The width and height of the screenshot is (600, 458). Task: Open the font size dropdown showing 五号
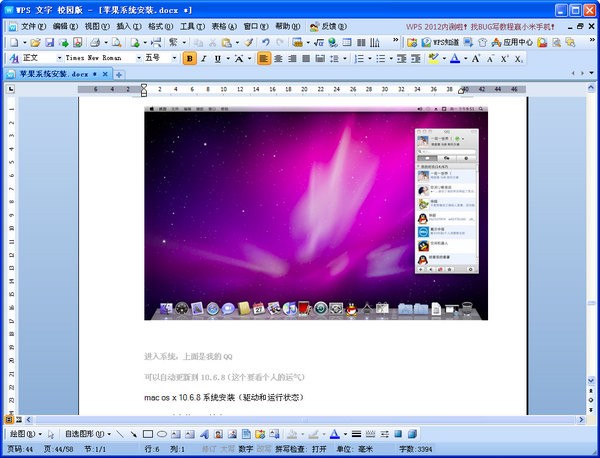click(x=174, y=58)
